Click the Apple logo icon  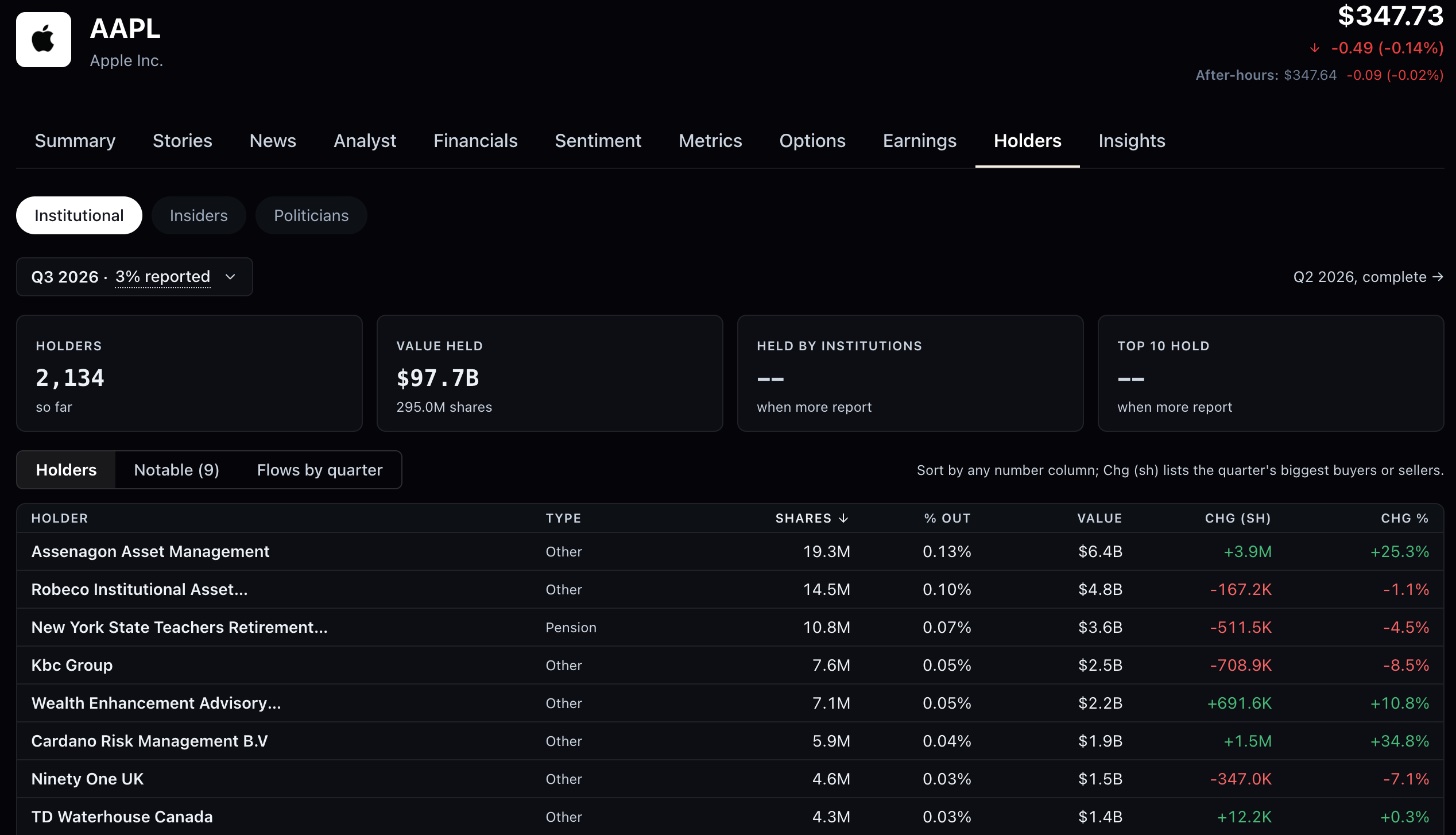[43, 40]
